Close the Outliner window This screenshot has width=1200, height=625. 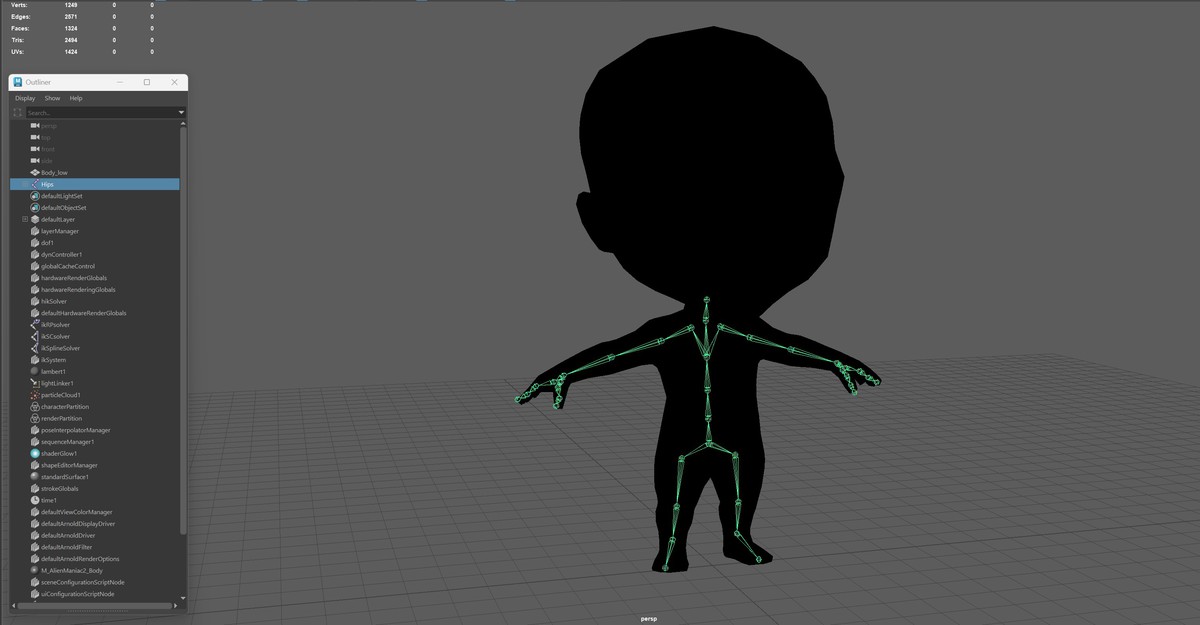click(x=175, y=82)
